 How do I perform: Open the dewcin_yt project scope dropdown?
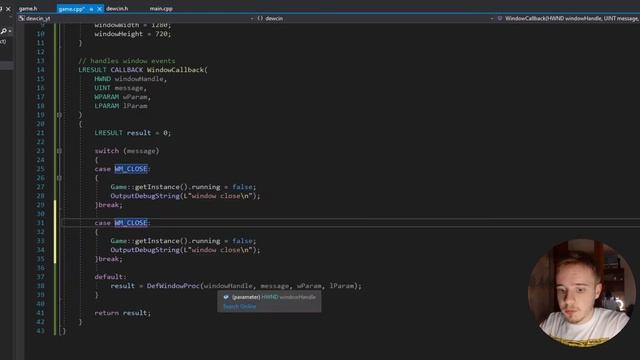pos(136,18)
